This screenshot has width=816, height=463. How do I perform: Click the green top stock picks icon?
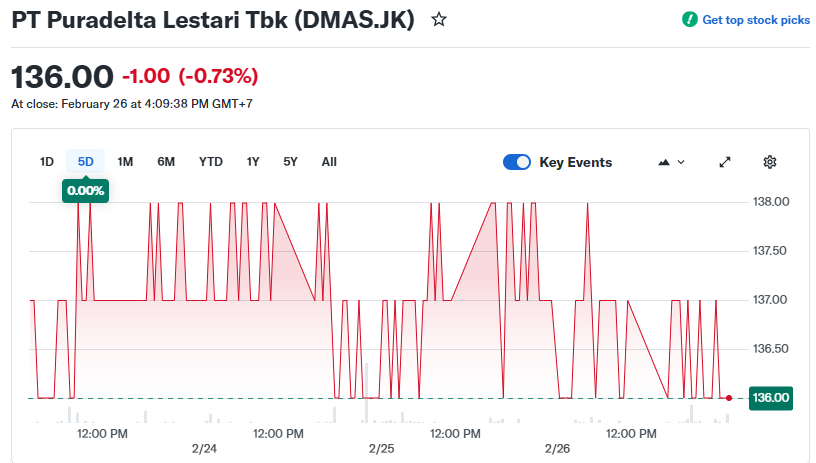click(x=690, y=20)
